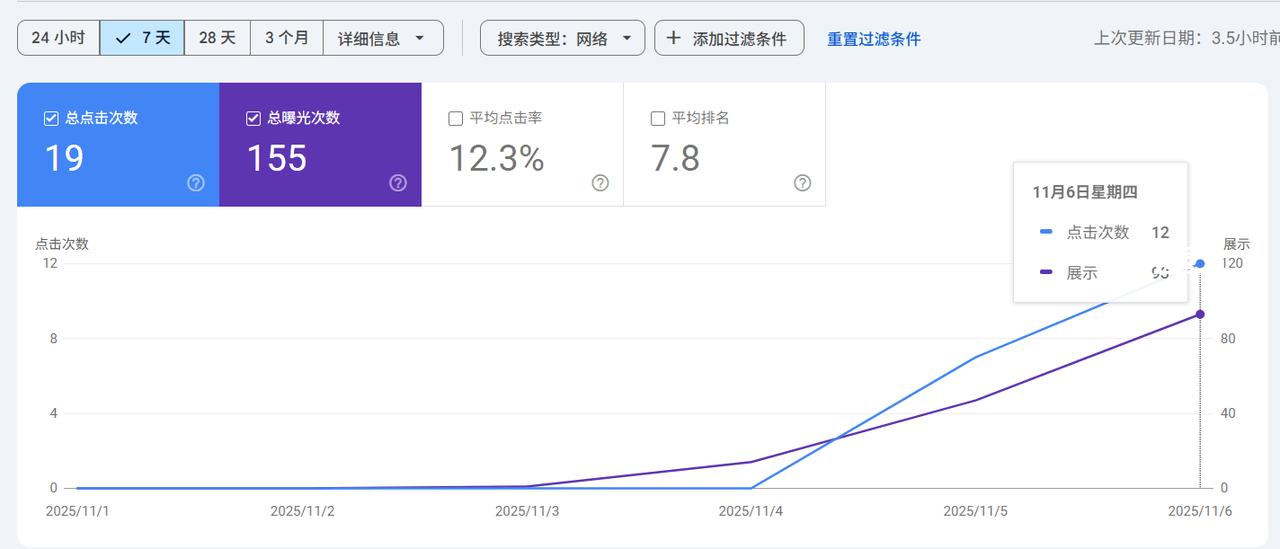
Task: Click help icon on 总曝光次数 card
Action: (398, 183)
